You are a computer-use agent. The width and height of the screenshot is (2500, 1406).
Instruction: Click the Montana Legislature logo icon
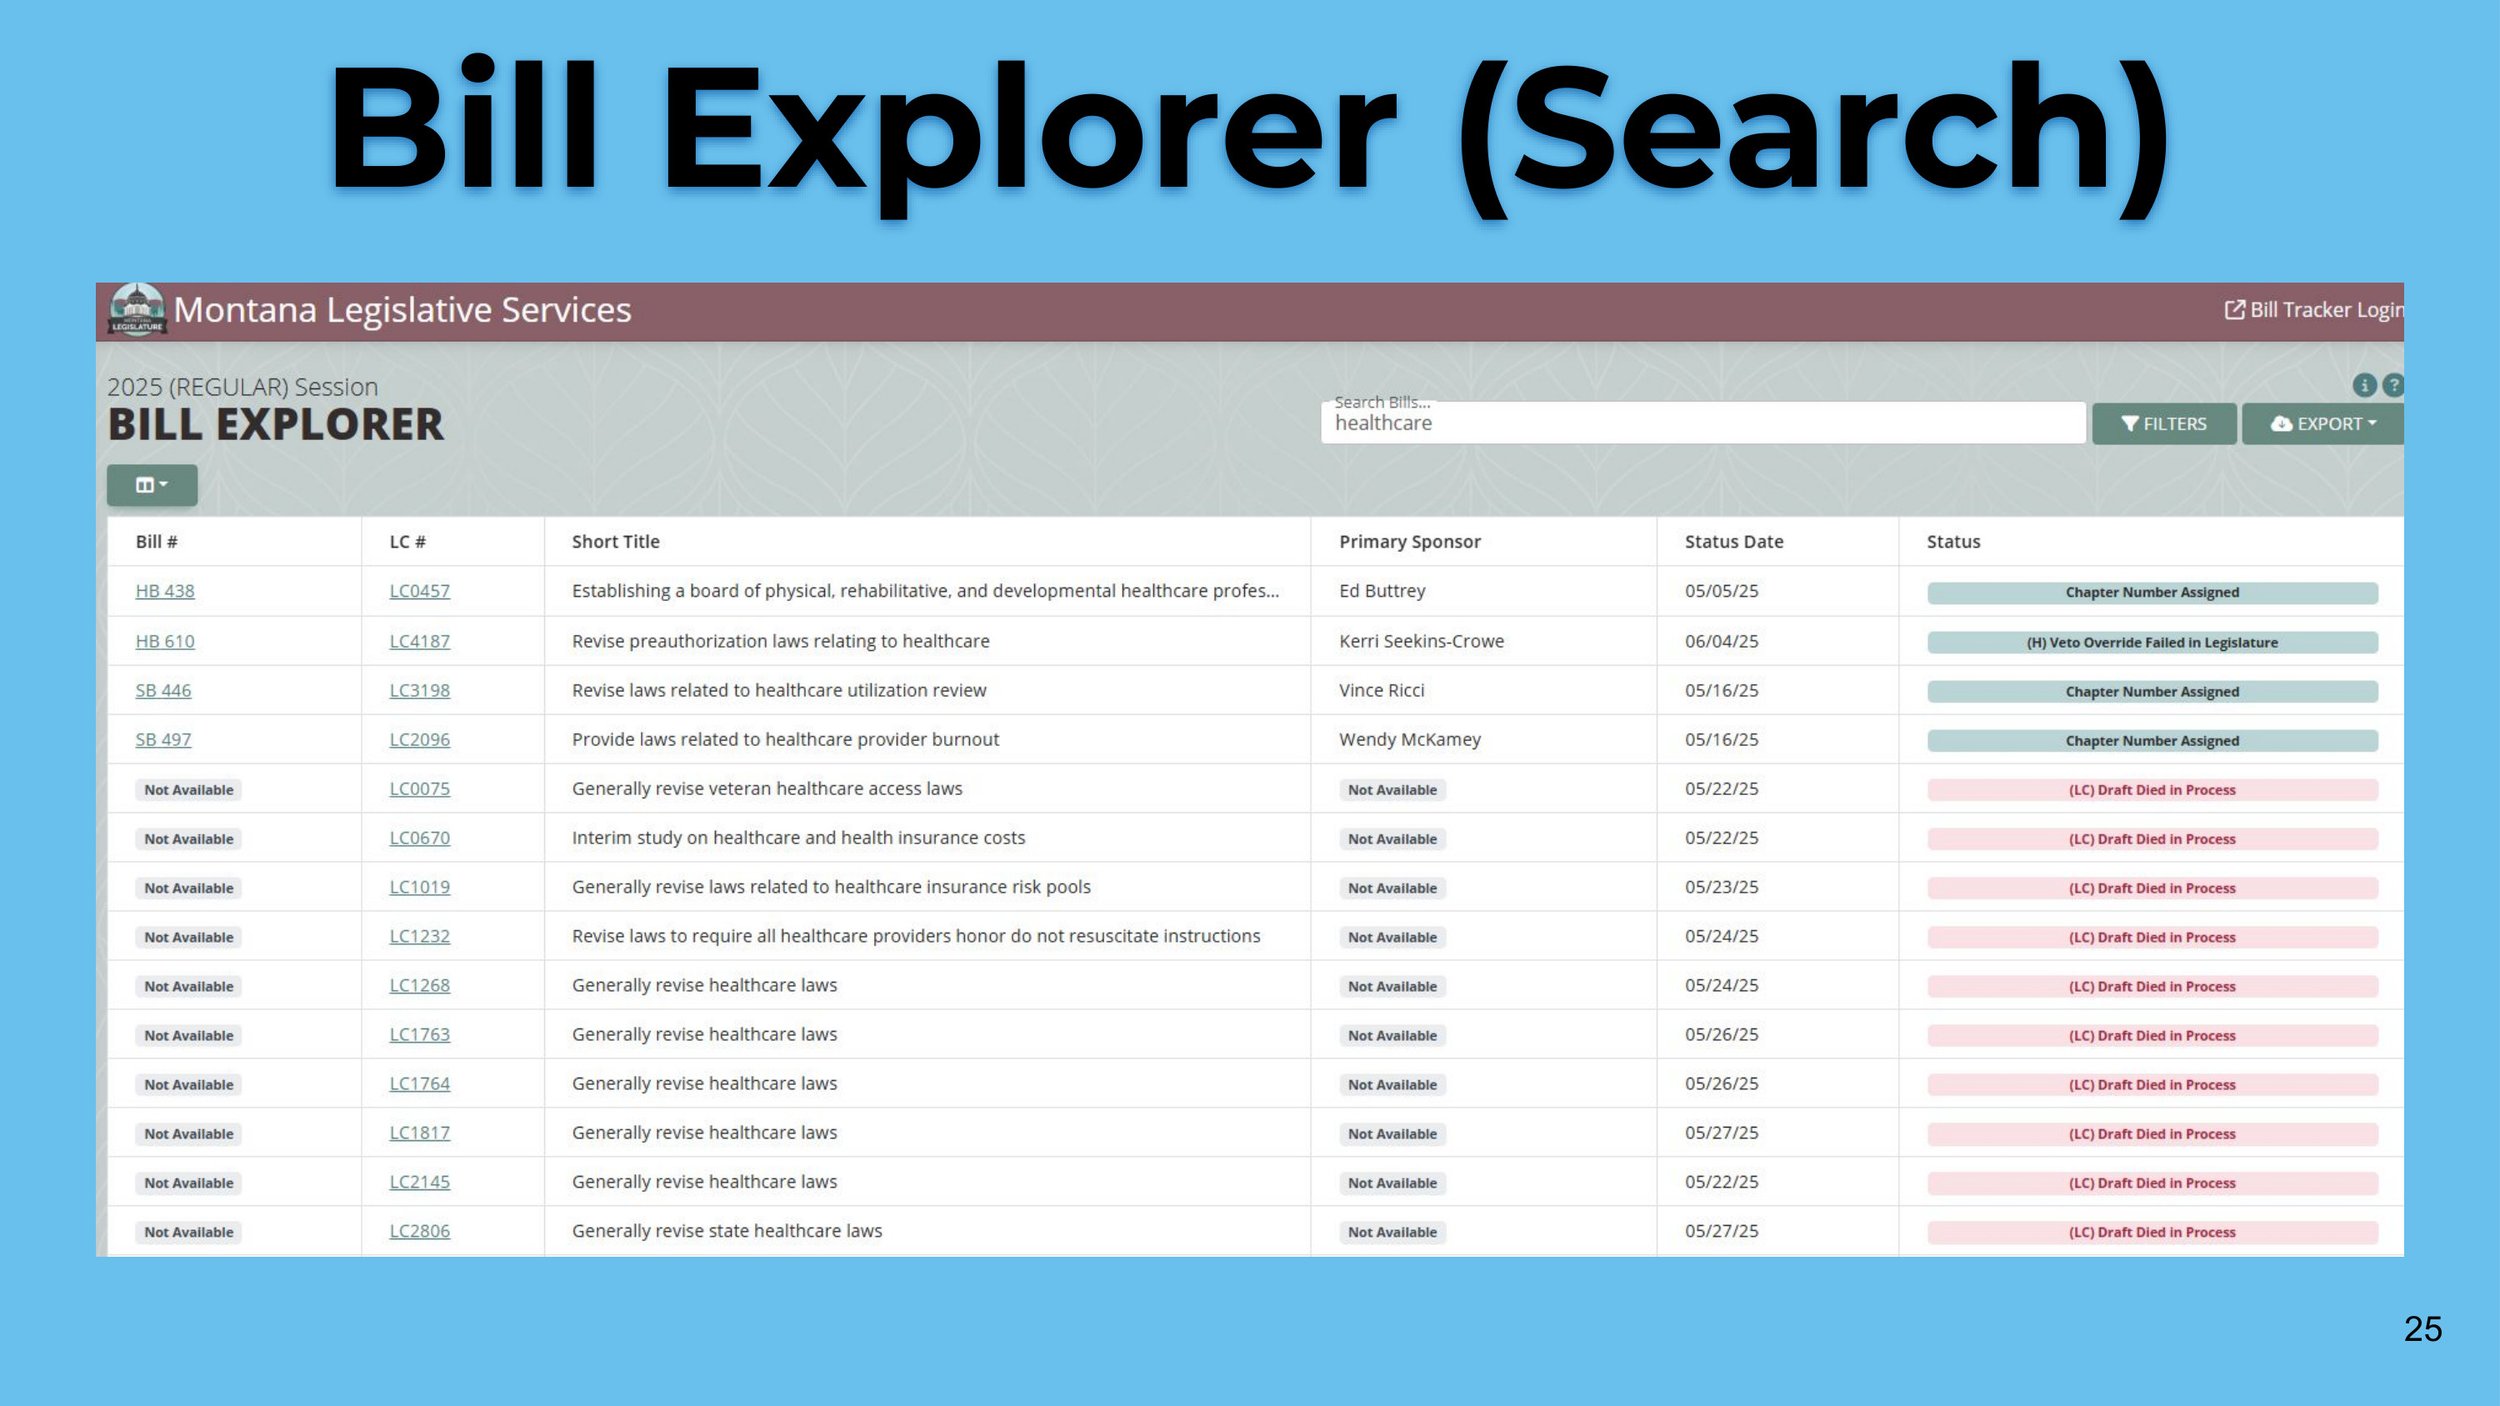(x=137, y=310)
